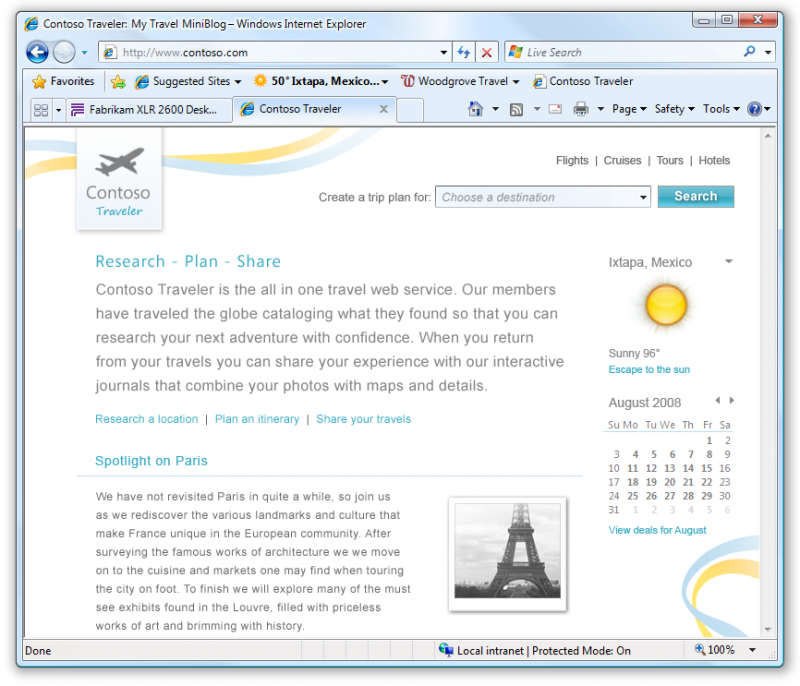Open the Home options dropdown arrow

tap(495, 109)
